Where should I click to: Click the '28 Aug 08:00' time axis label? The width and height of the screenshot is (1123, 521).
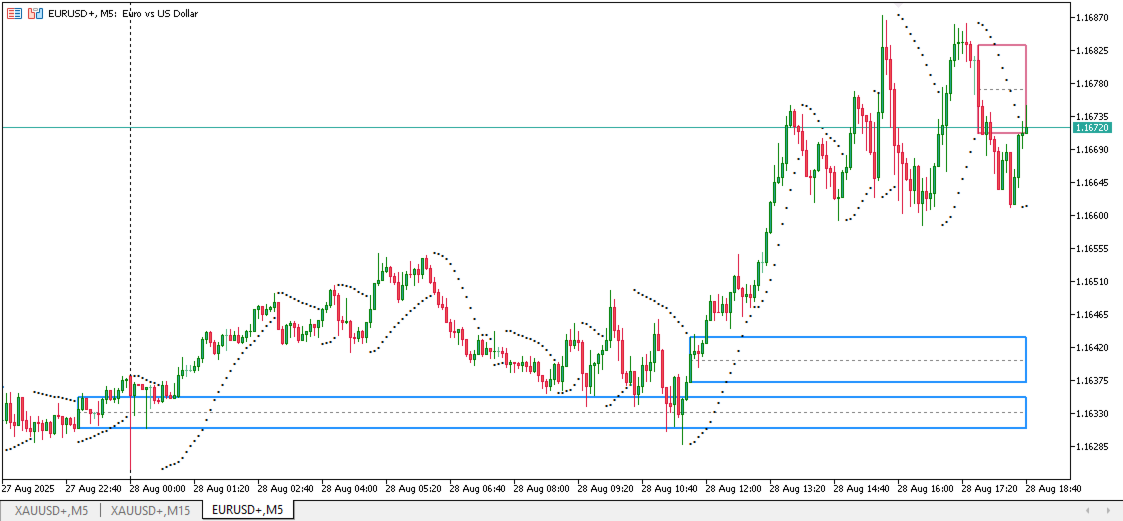539,488
